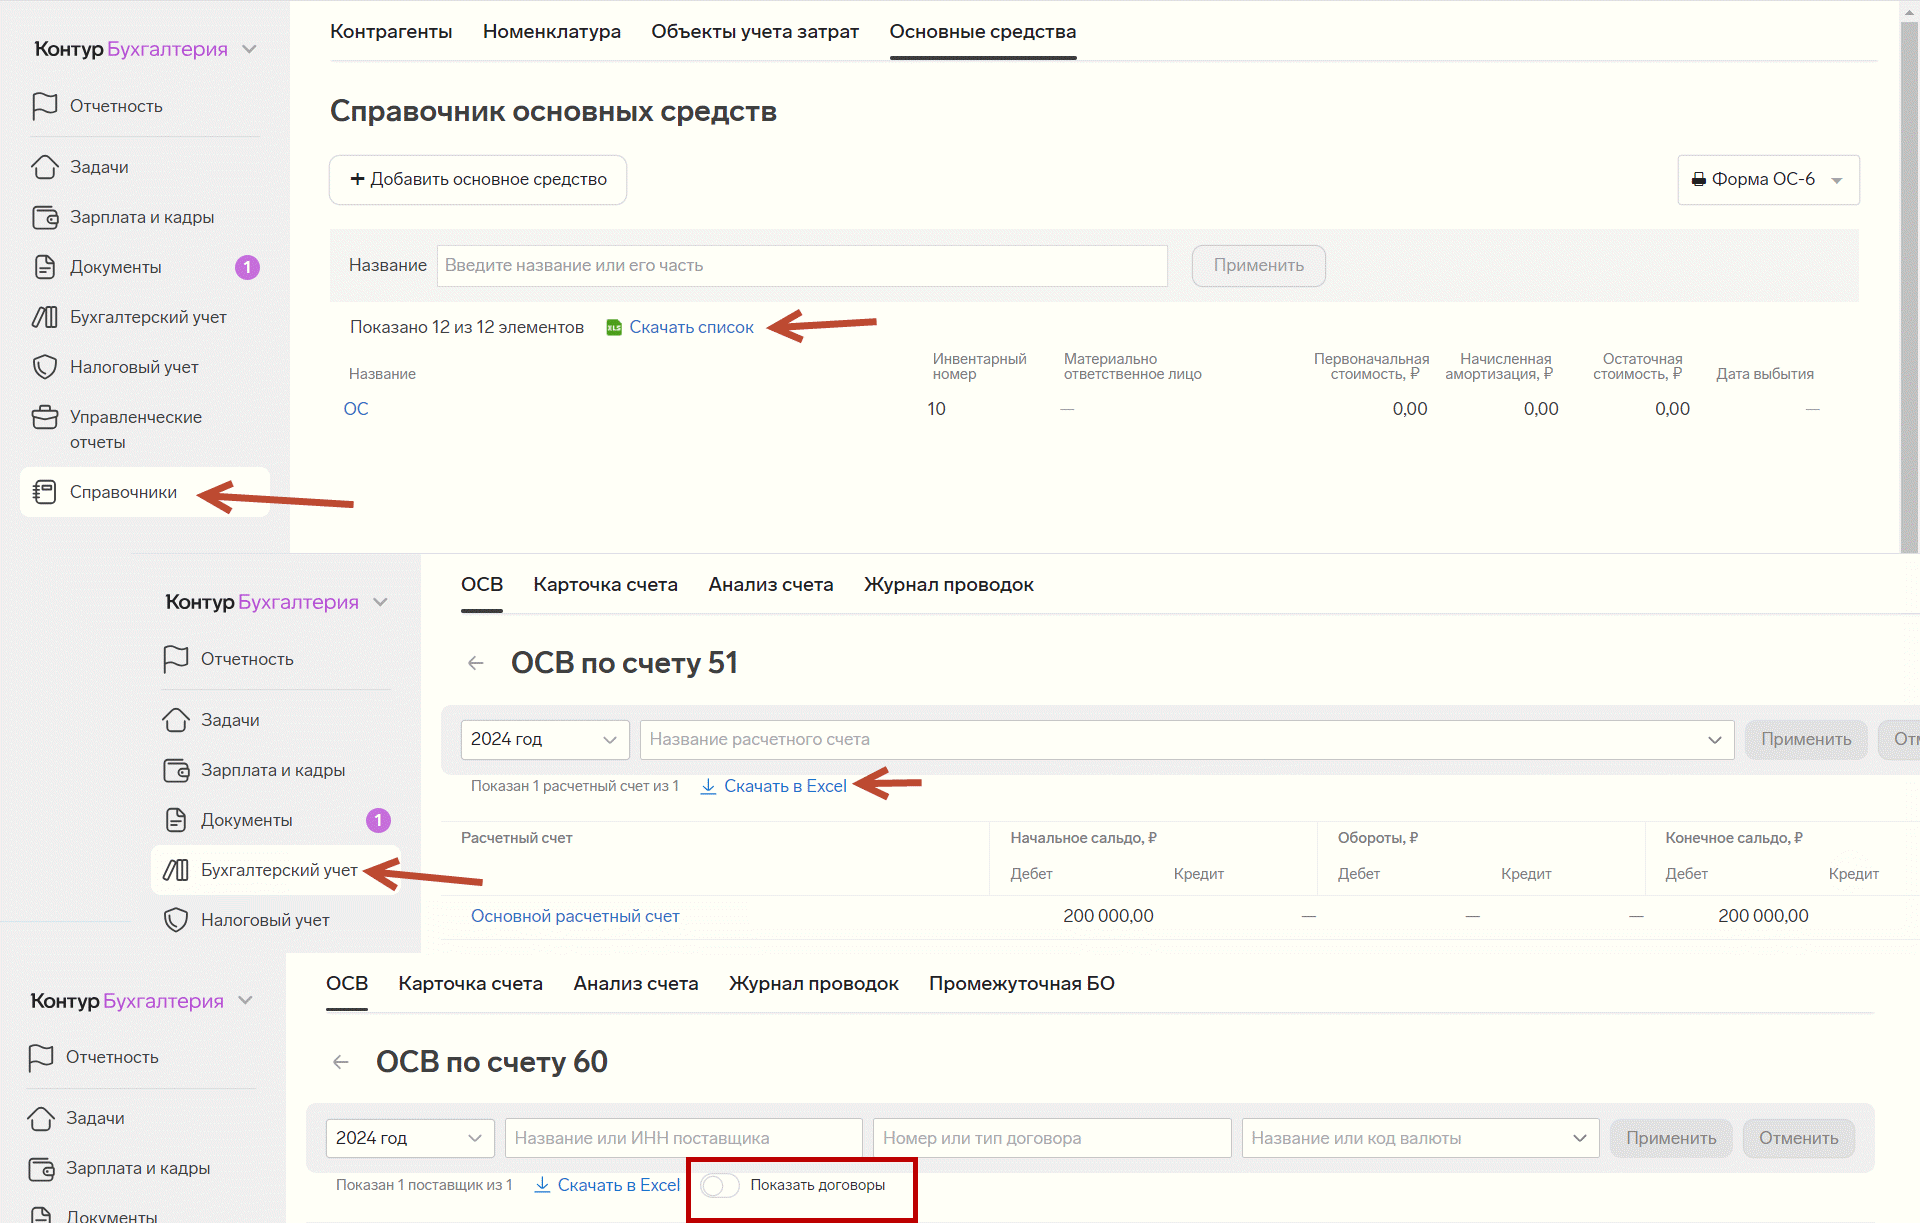Click the Название search input field
This screenshot has width=1920, height=1223.
point(802,266)
